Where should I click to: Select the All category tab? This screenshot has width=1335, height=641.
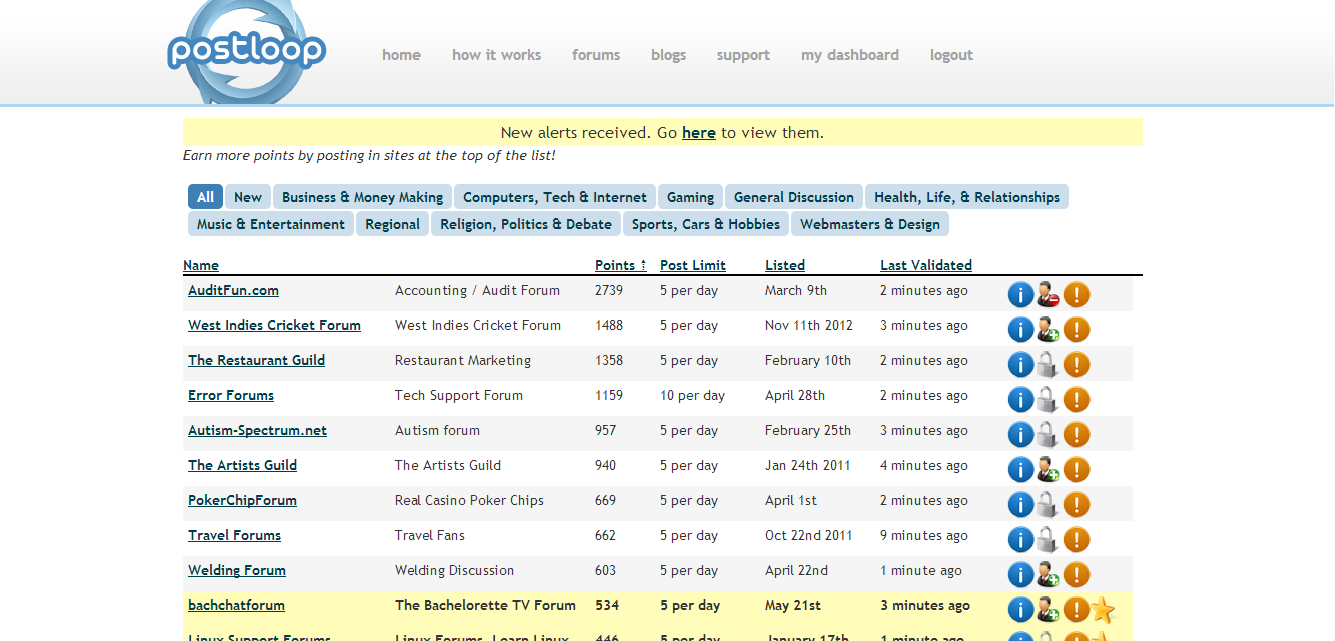click(x=205, y=197)
